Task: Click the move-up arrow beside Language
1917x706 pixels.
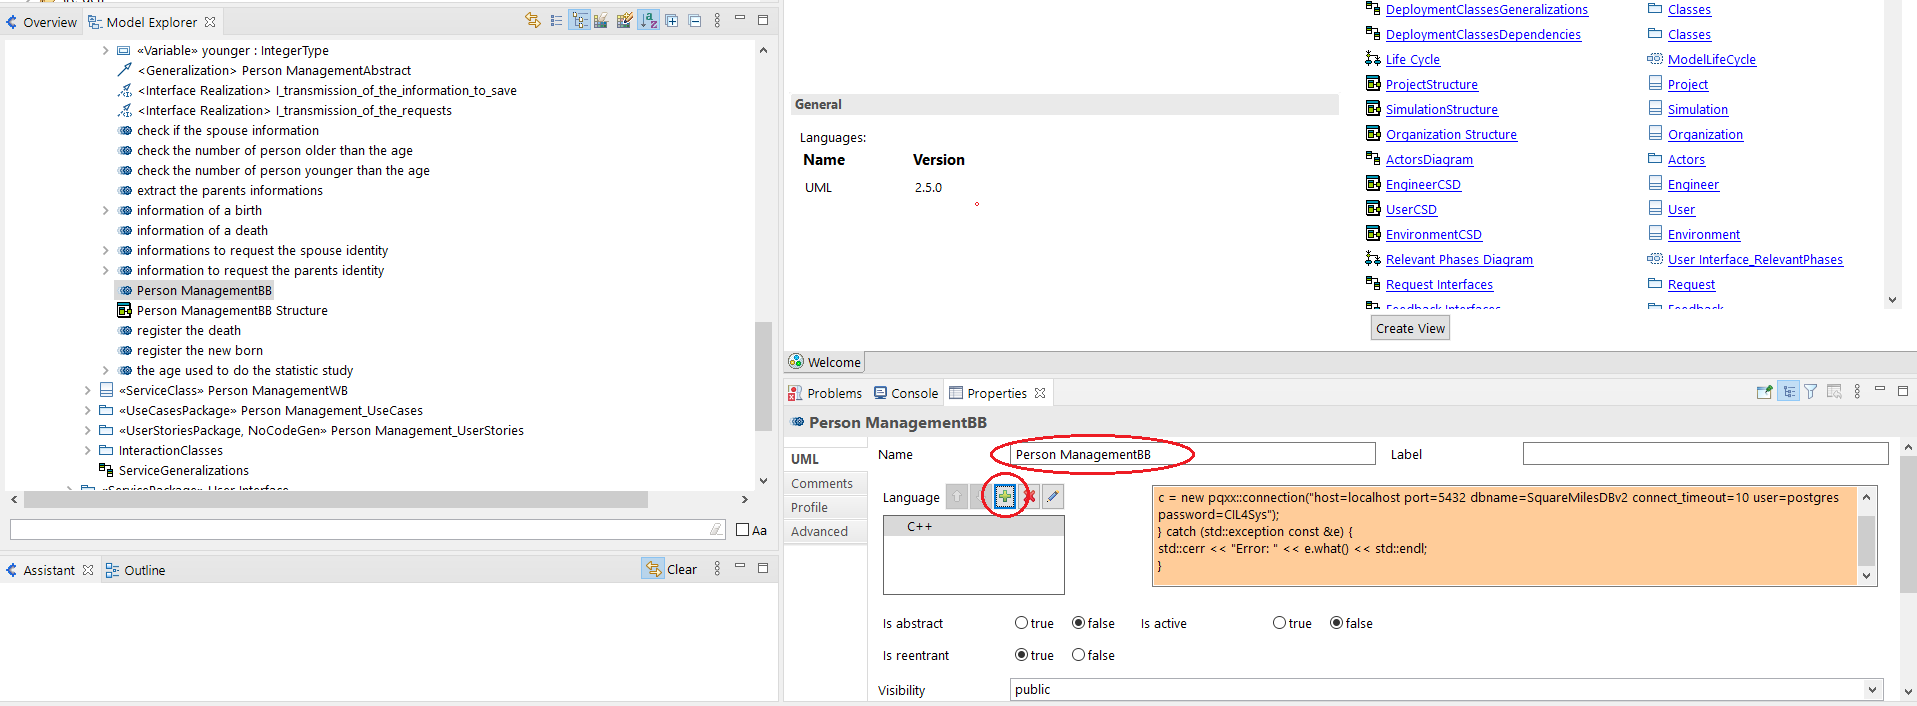Action: [957, 496]
